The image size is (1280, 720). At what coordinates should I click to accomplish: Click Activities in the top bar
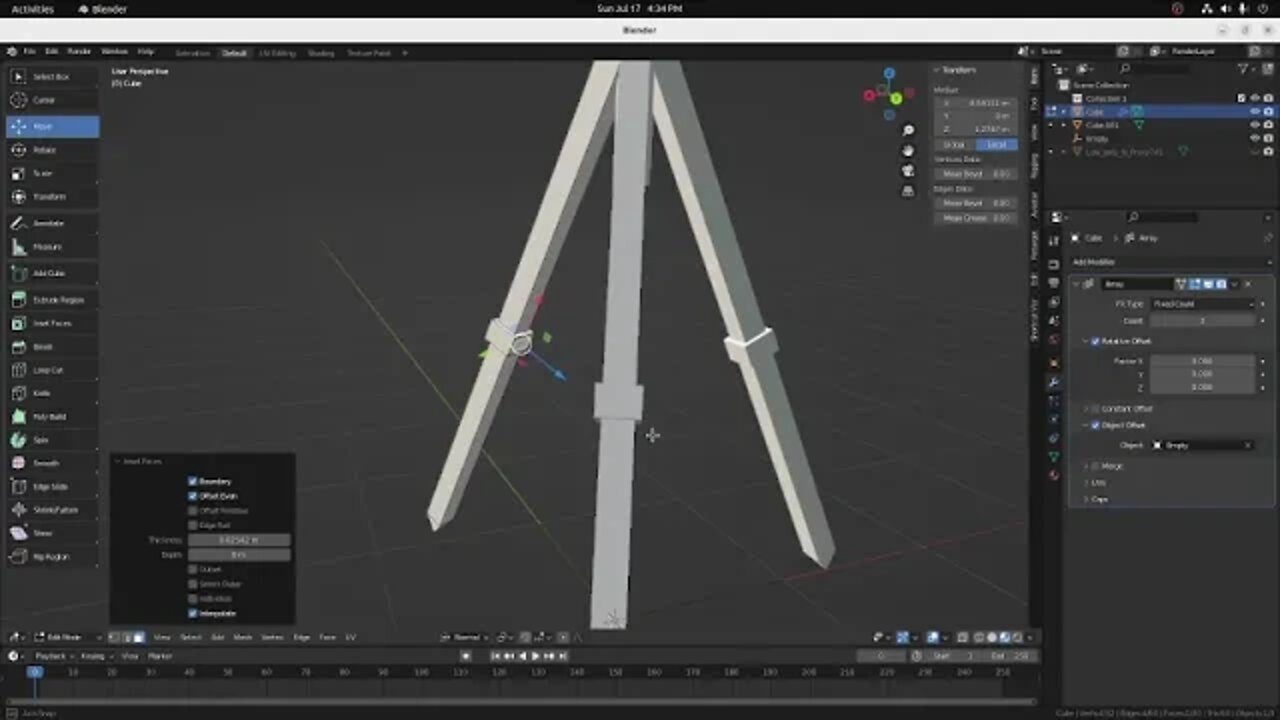[x=33, y=9]
